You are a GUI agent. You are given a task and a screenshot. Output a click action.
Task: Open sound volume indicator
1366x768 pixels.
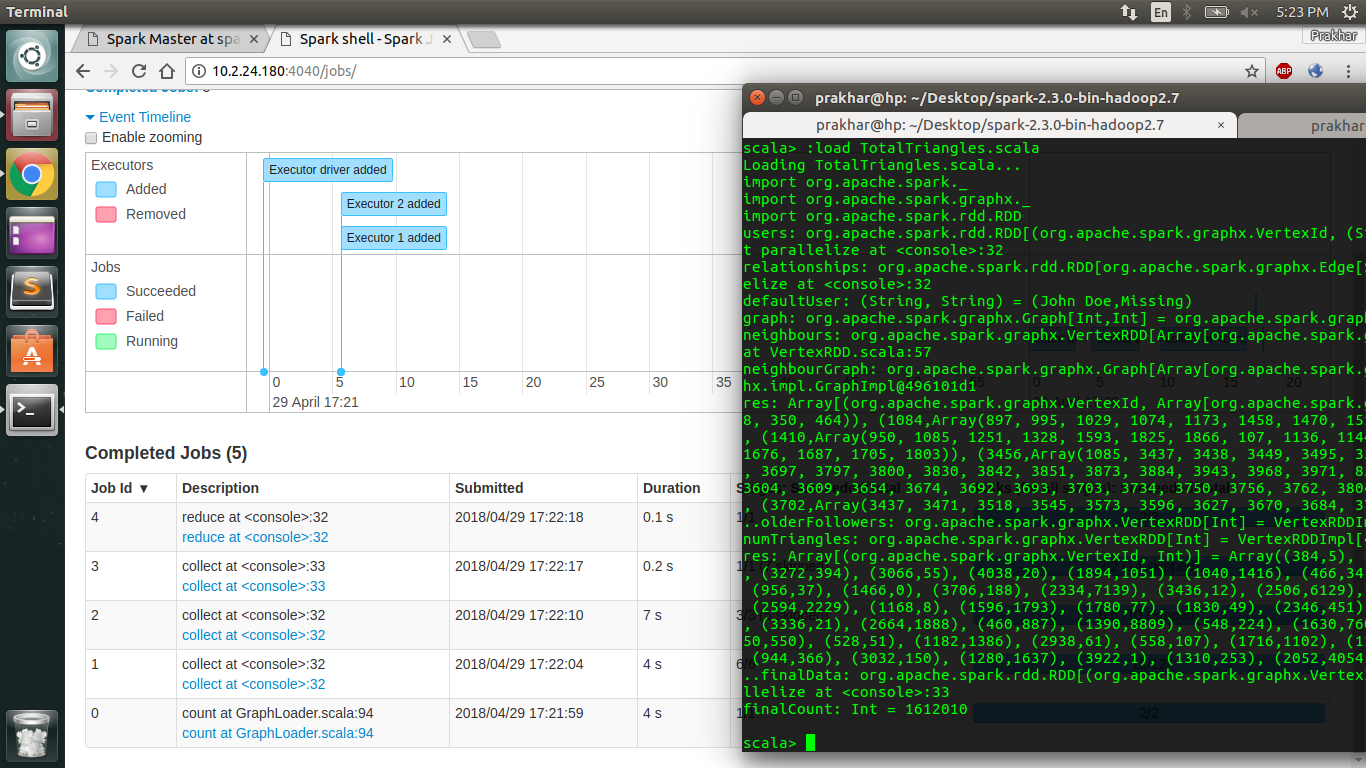click(1249, 12)
